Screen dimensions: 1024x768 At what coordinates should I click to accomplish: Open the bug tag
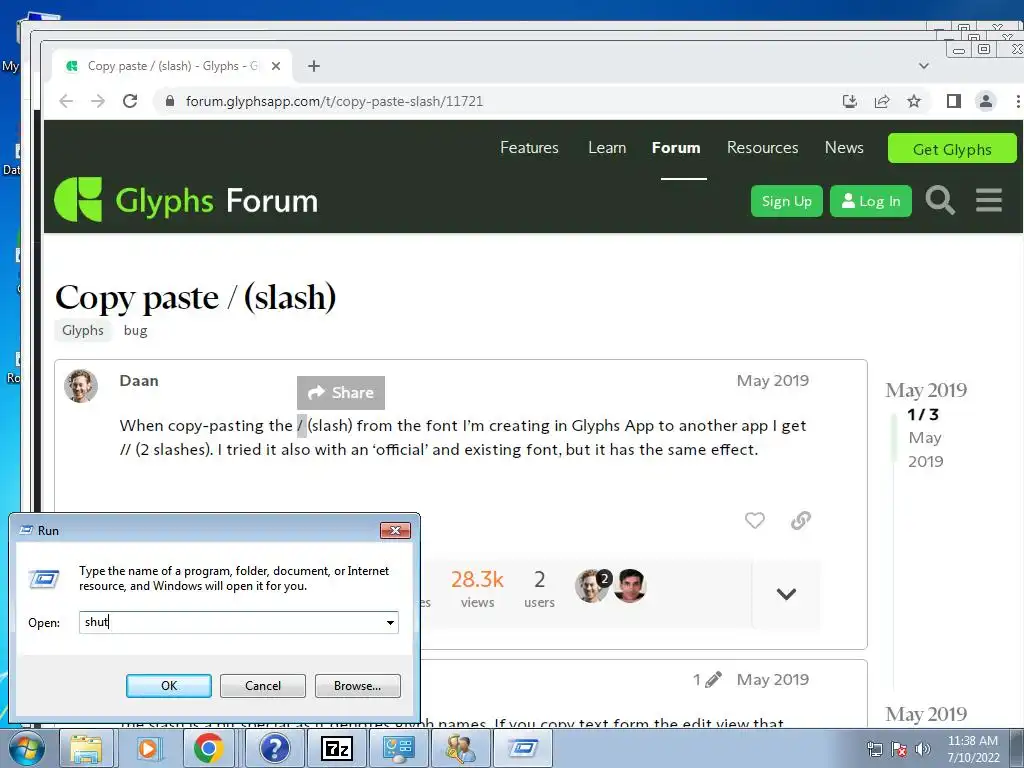pos(135,330)
